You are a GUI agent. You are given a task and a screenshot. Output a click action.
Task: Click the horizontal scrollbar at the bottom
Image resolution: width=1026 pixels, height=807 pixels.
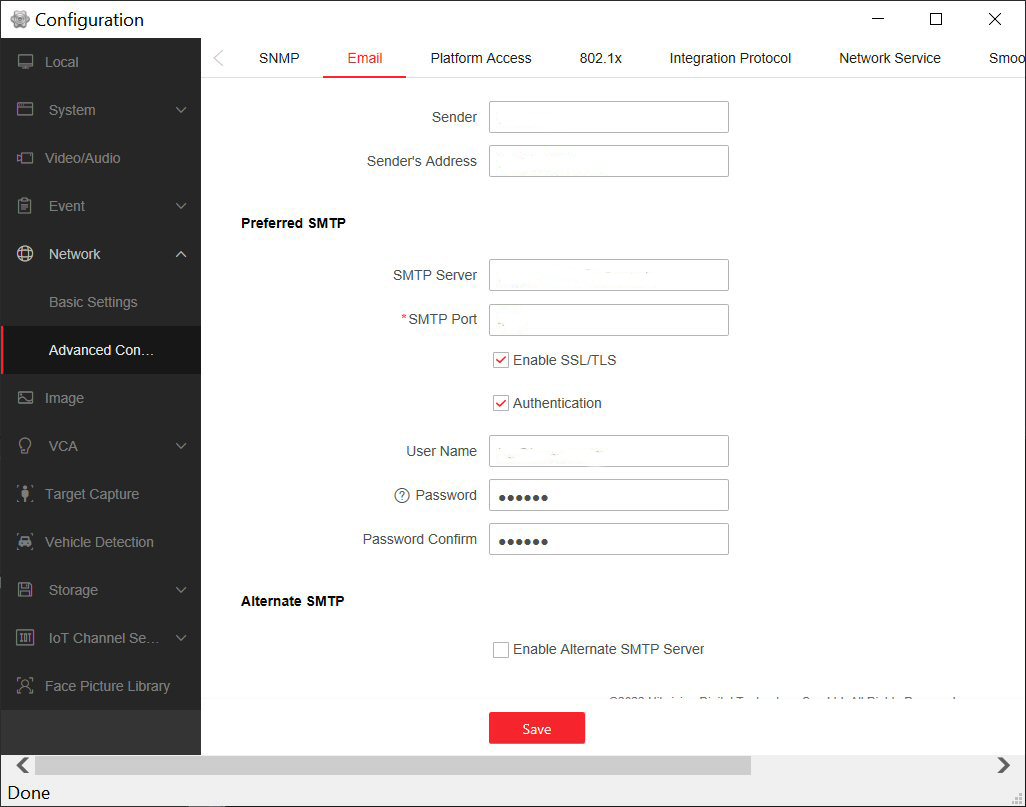tap(392, 765)
